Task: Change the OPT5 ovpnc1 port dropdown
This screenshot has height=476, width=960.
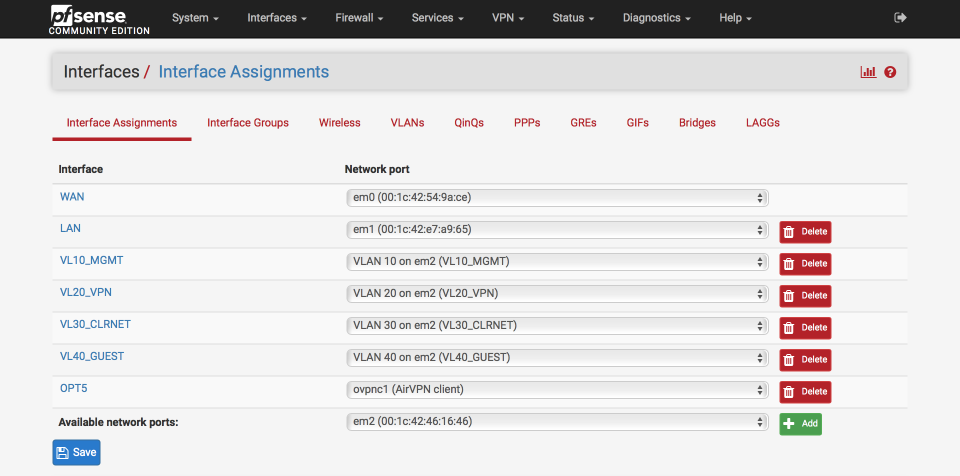Action: [557, 389]
